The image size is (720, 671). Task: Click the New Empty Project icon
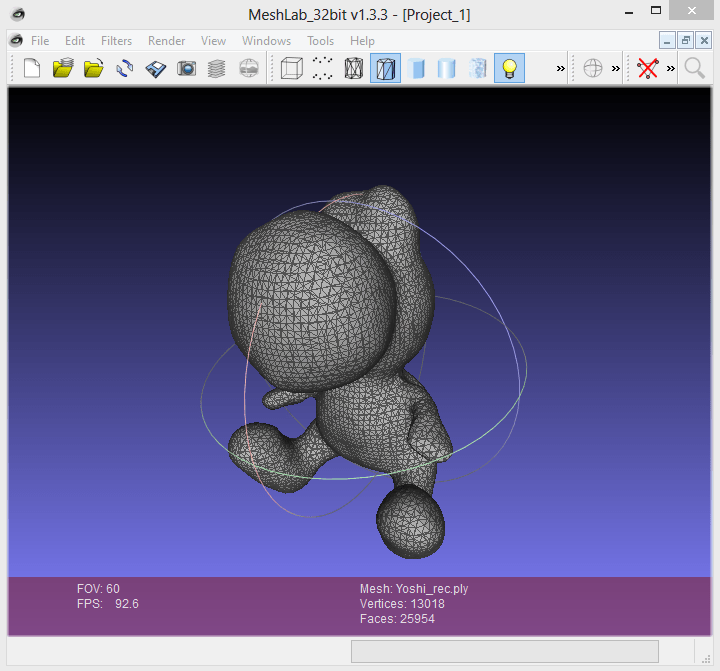tap(32, 69)
